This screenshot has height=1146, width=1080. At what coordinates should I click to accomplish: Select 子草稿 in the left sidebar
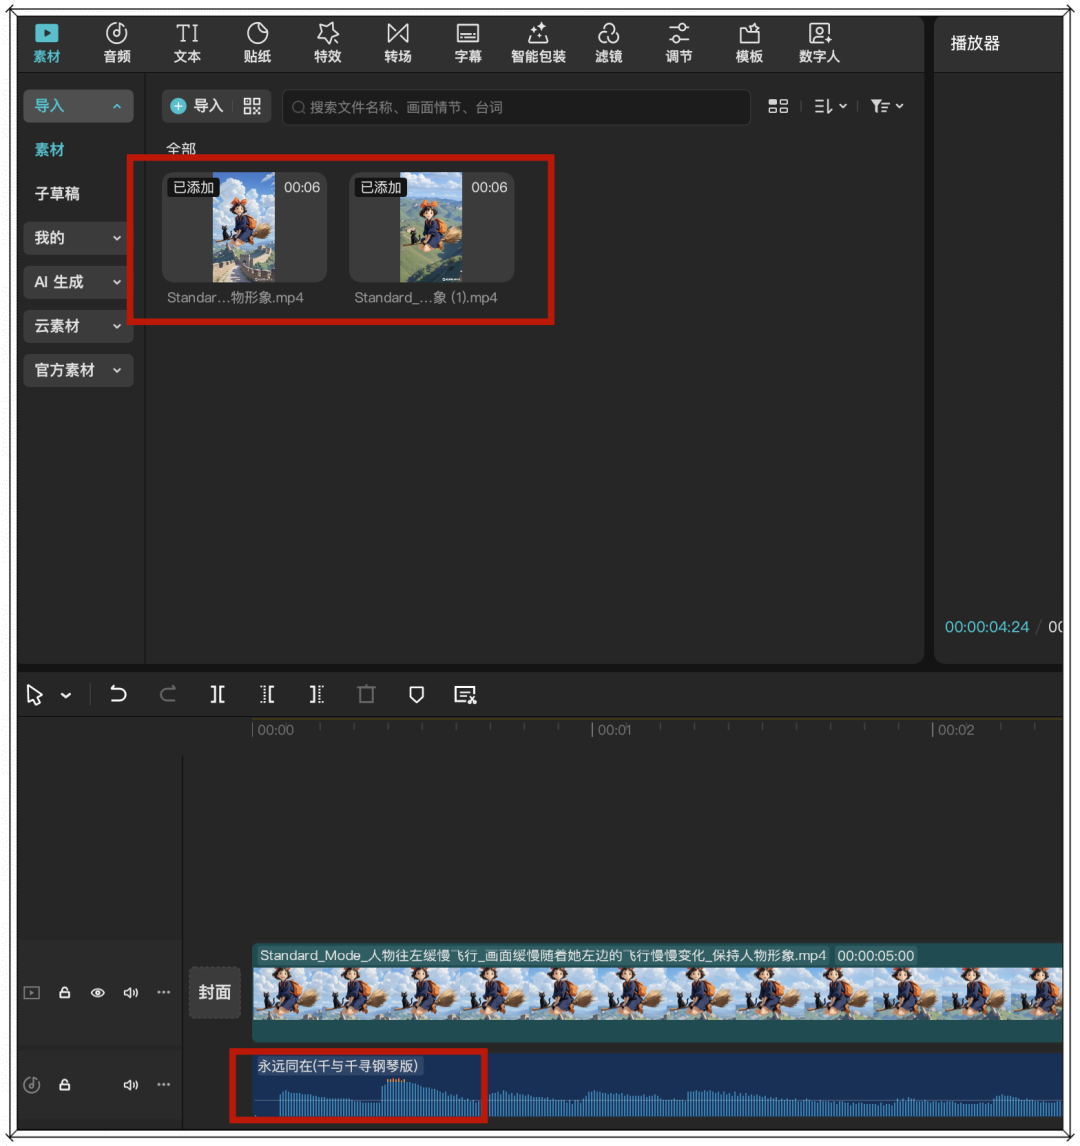[x=57, y=194]
